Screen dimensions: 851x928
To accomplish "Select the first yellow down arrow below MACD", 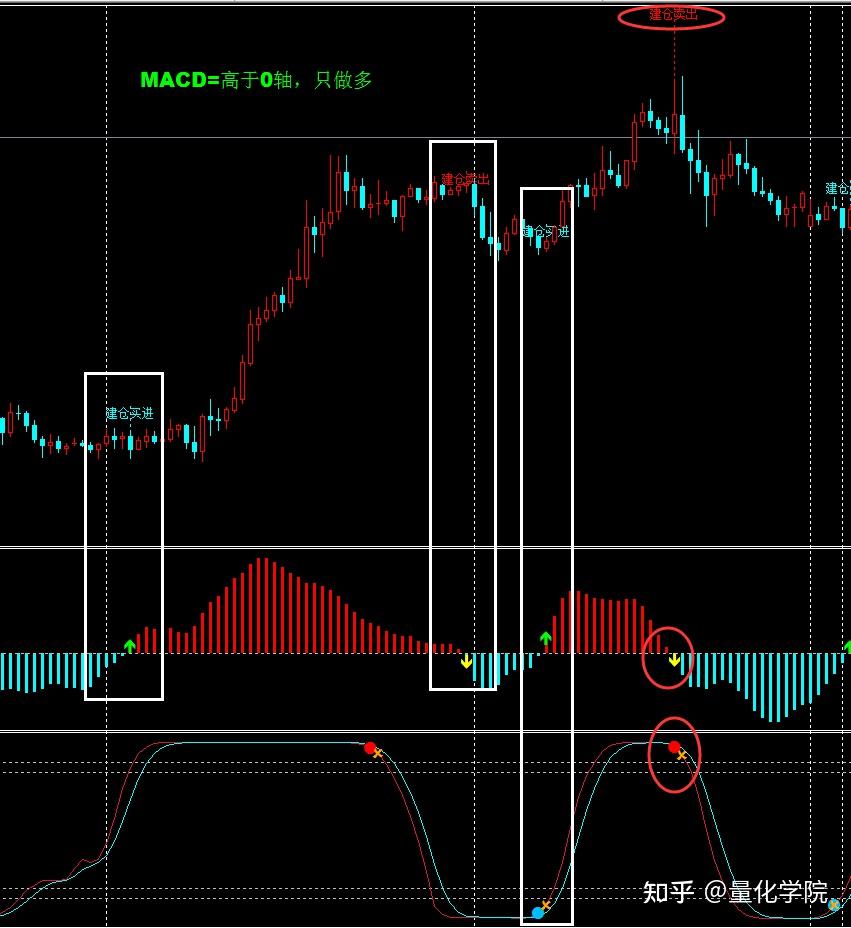I will (466, 661).
